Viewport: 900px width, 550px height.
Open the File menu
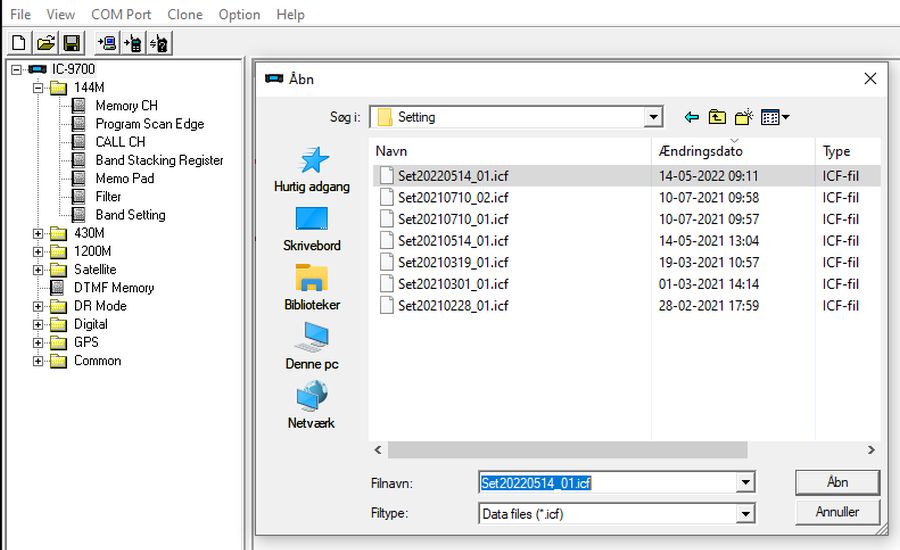coord(21,14)
